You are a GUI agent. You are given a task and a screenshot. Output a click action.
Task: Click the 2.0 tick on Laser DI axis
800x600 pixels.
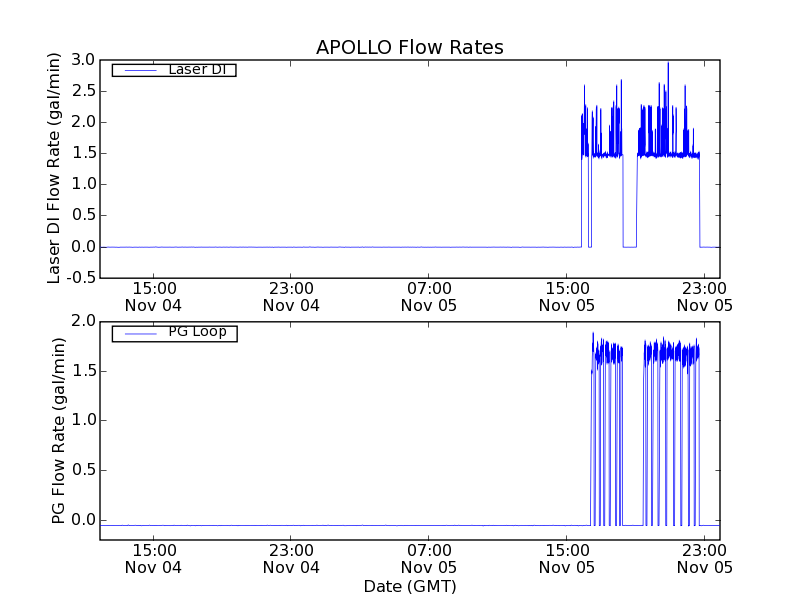pyautogui.click(x=83, y=122)
